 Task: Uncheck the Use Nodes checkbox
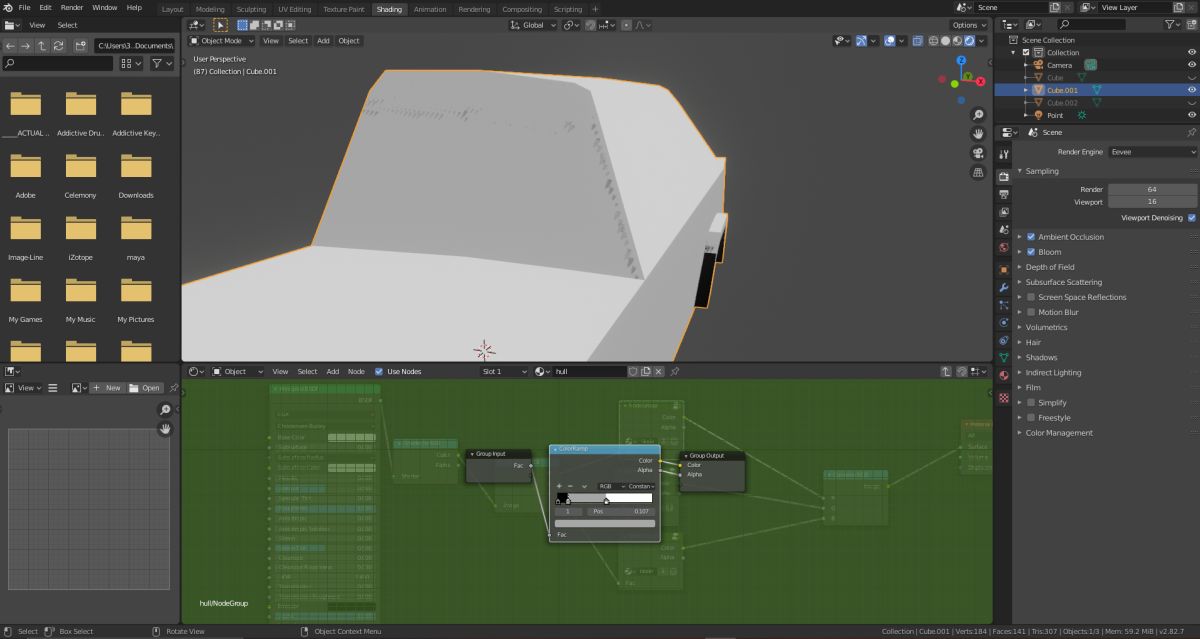tap(379, 371)
